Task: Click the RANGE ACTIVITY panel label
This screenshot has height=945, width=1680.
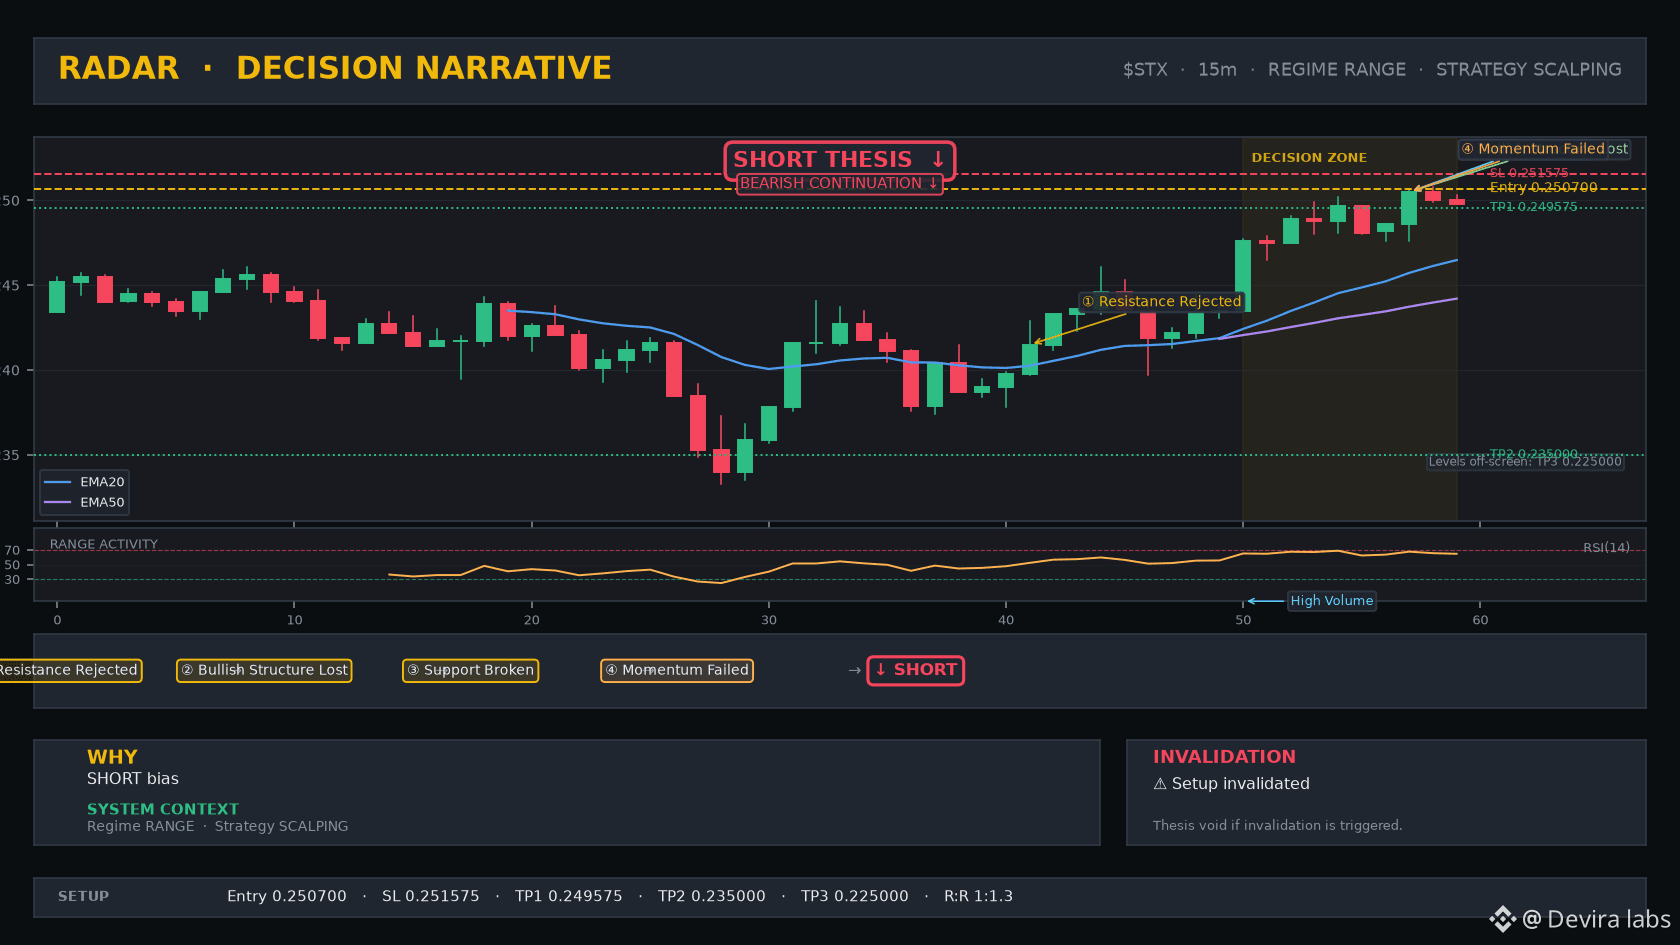Action: (104, 545)
